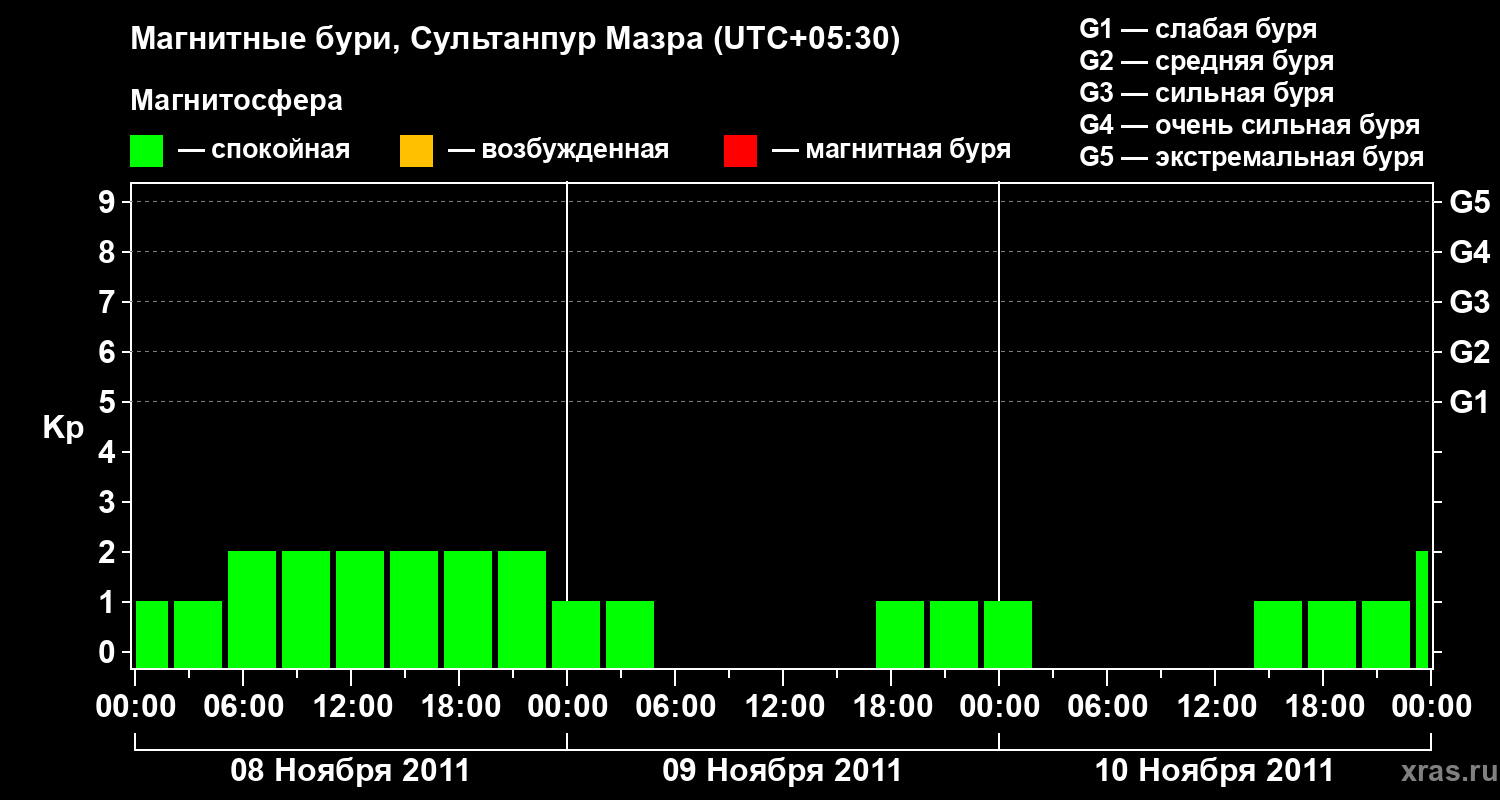The width and height of the screenshot is (1500, 800).
Task: Click the first narrow Kp 1 bar on 08 Ноября
Action: click(152, 634)
